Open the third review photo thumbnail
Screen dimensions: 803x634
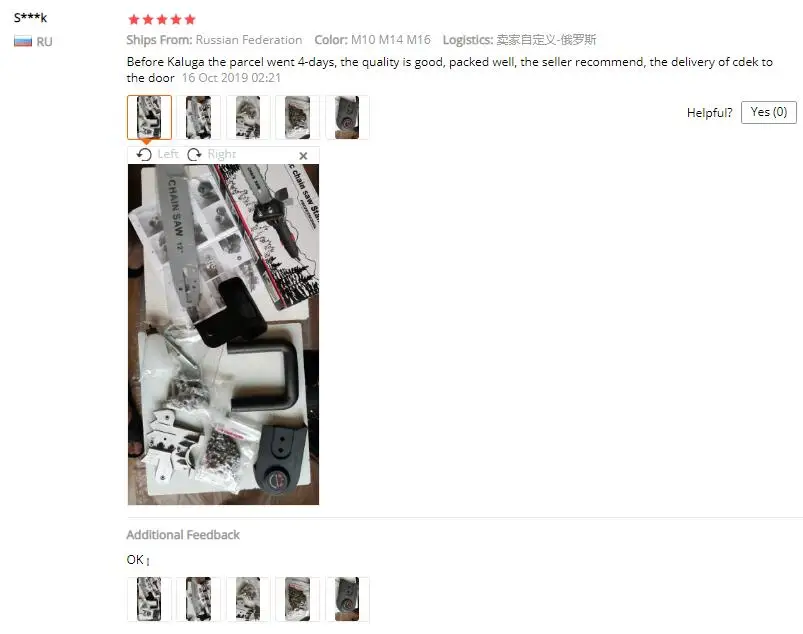[248, 117]
